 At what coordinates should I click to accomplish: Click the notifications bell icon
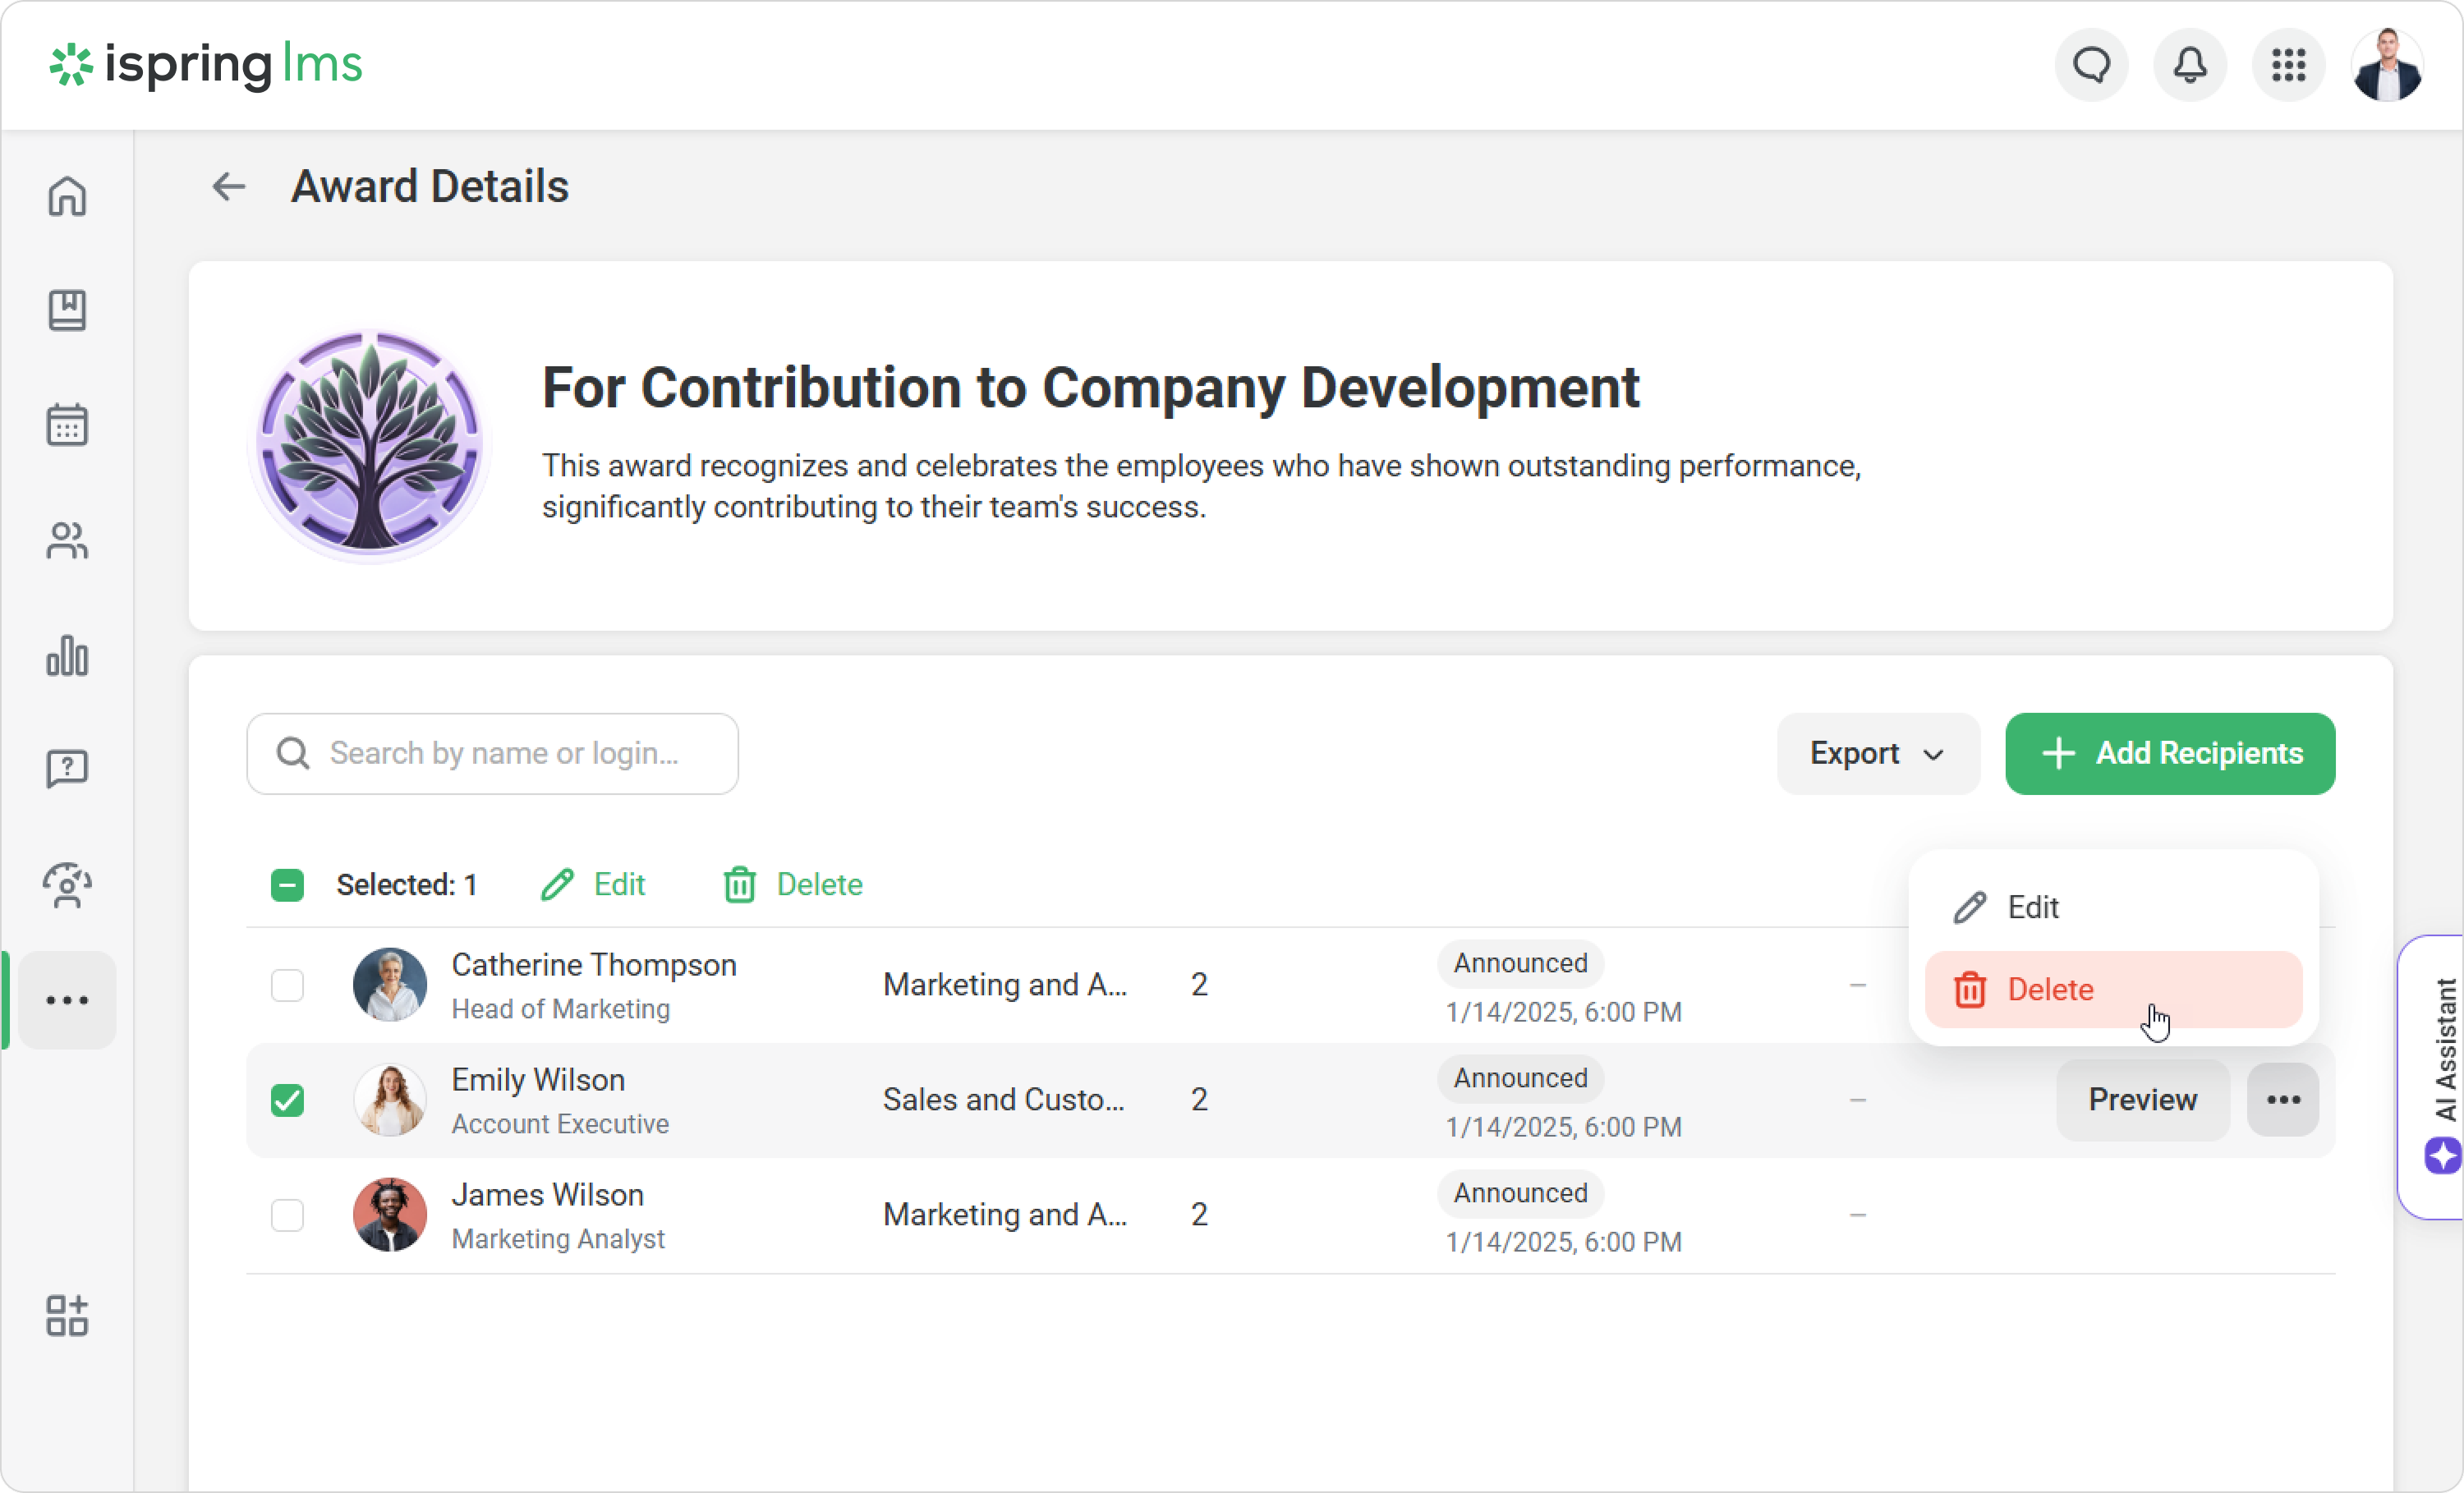point(2189,66)
